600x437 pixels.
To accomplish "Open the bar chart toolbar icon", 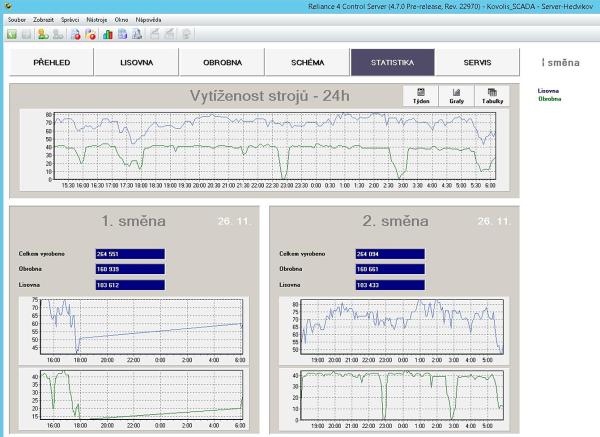I will 107,34.
